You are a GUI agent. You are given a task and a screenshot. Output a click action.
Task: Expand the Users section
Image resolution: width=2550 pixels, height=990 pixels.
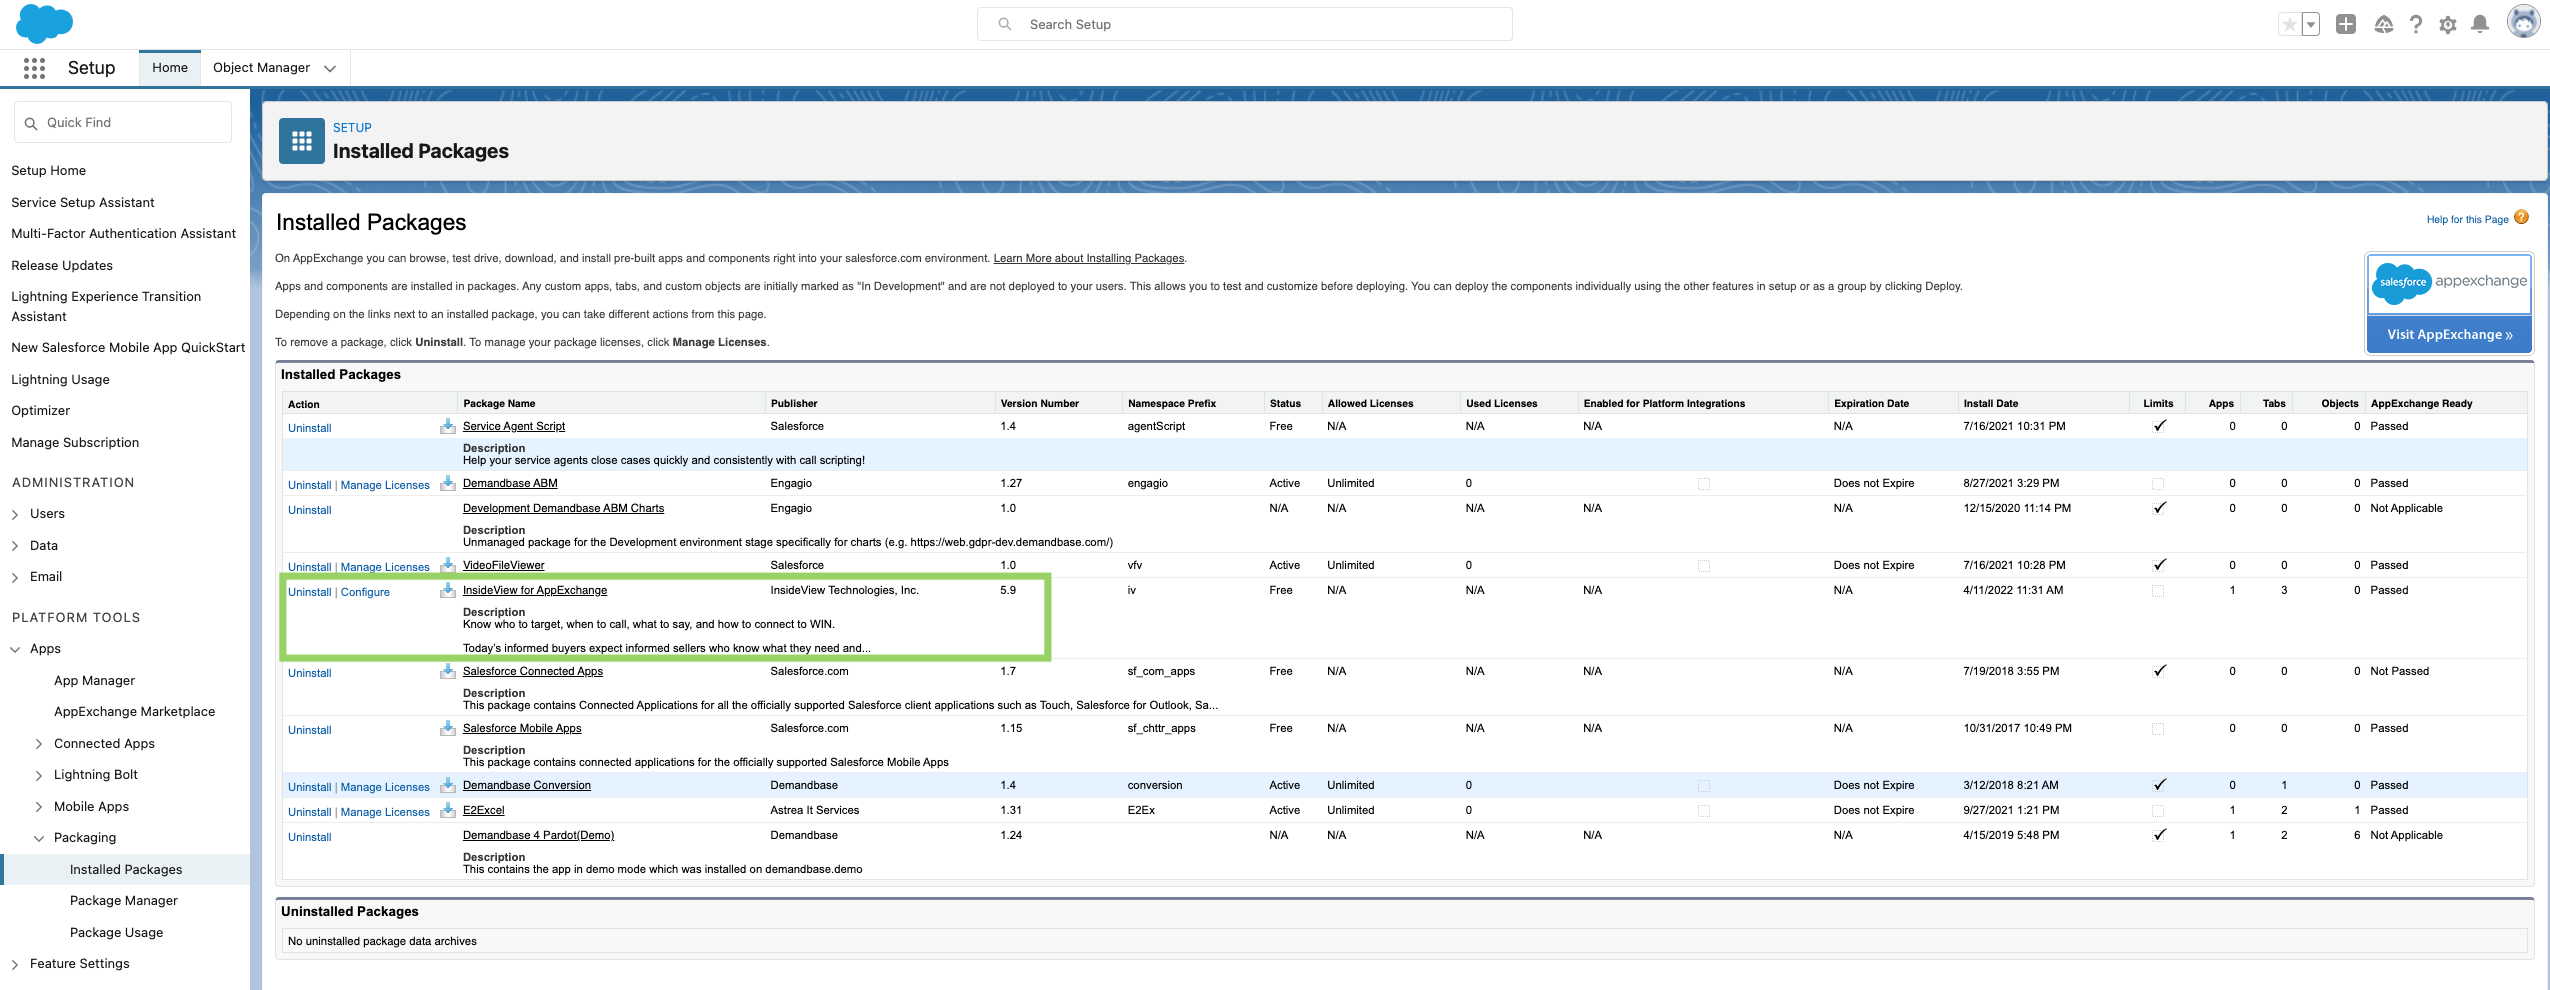tap(15, 514)
